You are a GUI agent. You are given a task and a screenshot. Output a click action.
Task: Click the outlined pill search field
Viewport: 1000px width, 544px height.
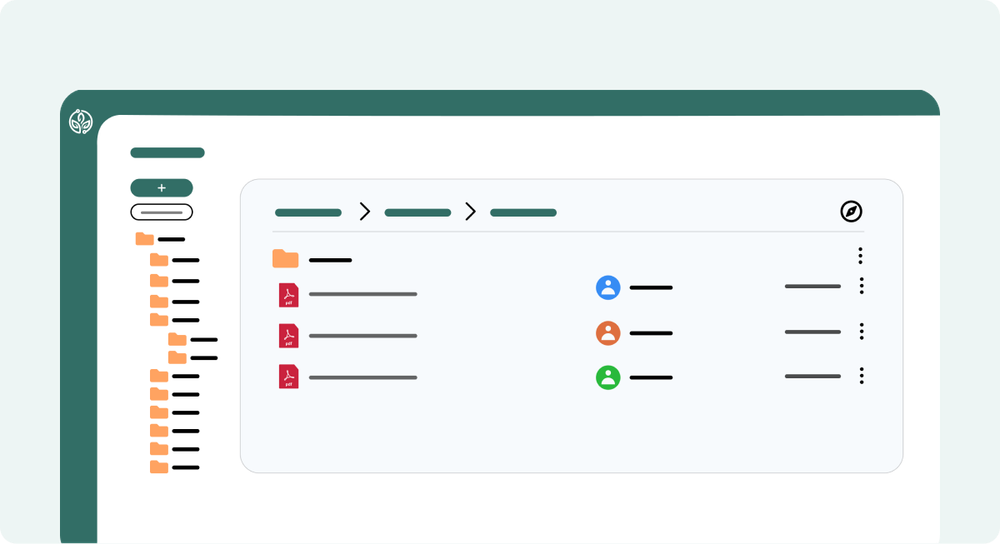161,212
